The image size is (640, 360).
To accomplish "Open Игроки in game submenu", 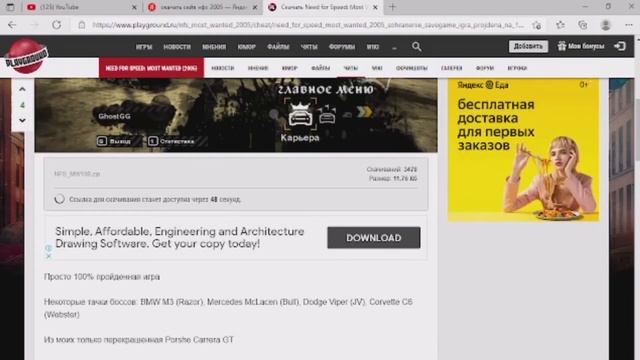I will pyautogui.click(x=517, y=68).
